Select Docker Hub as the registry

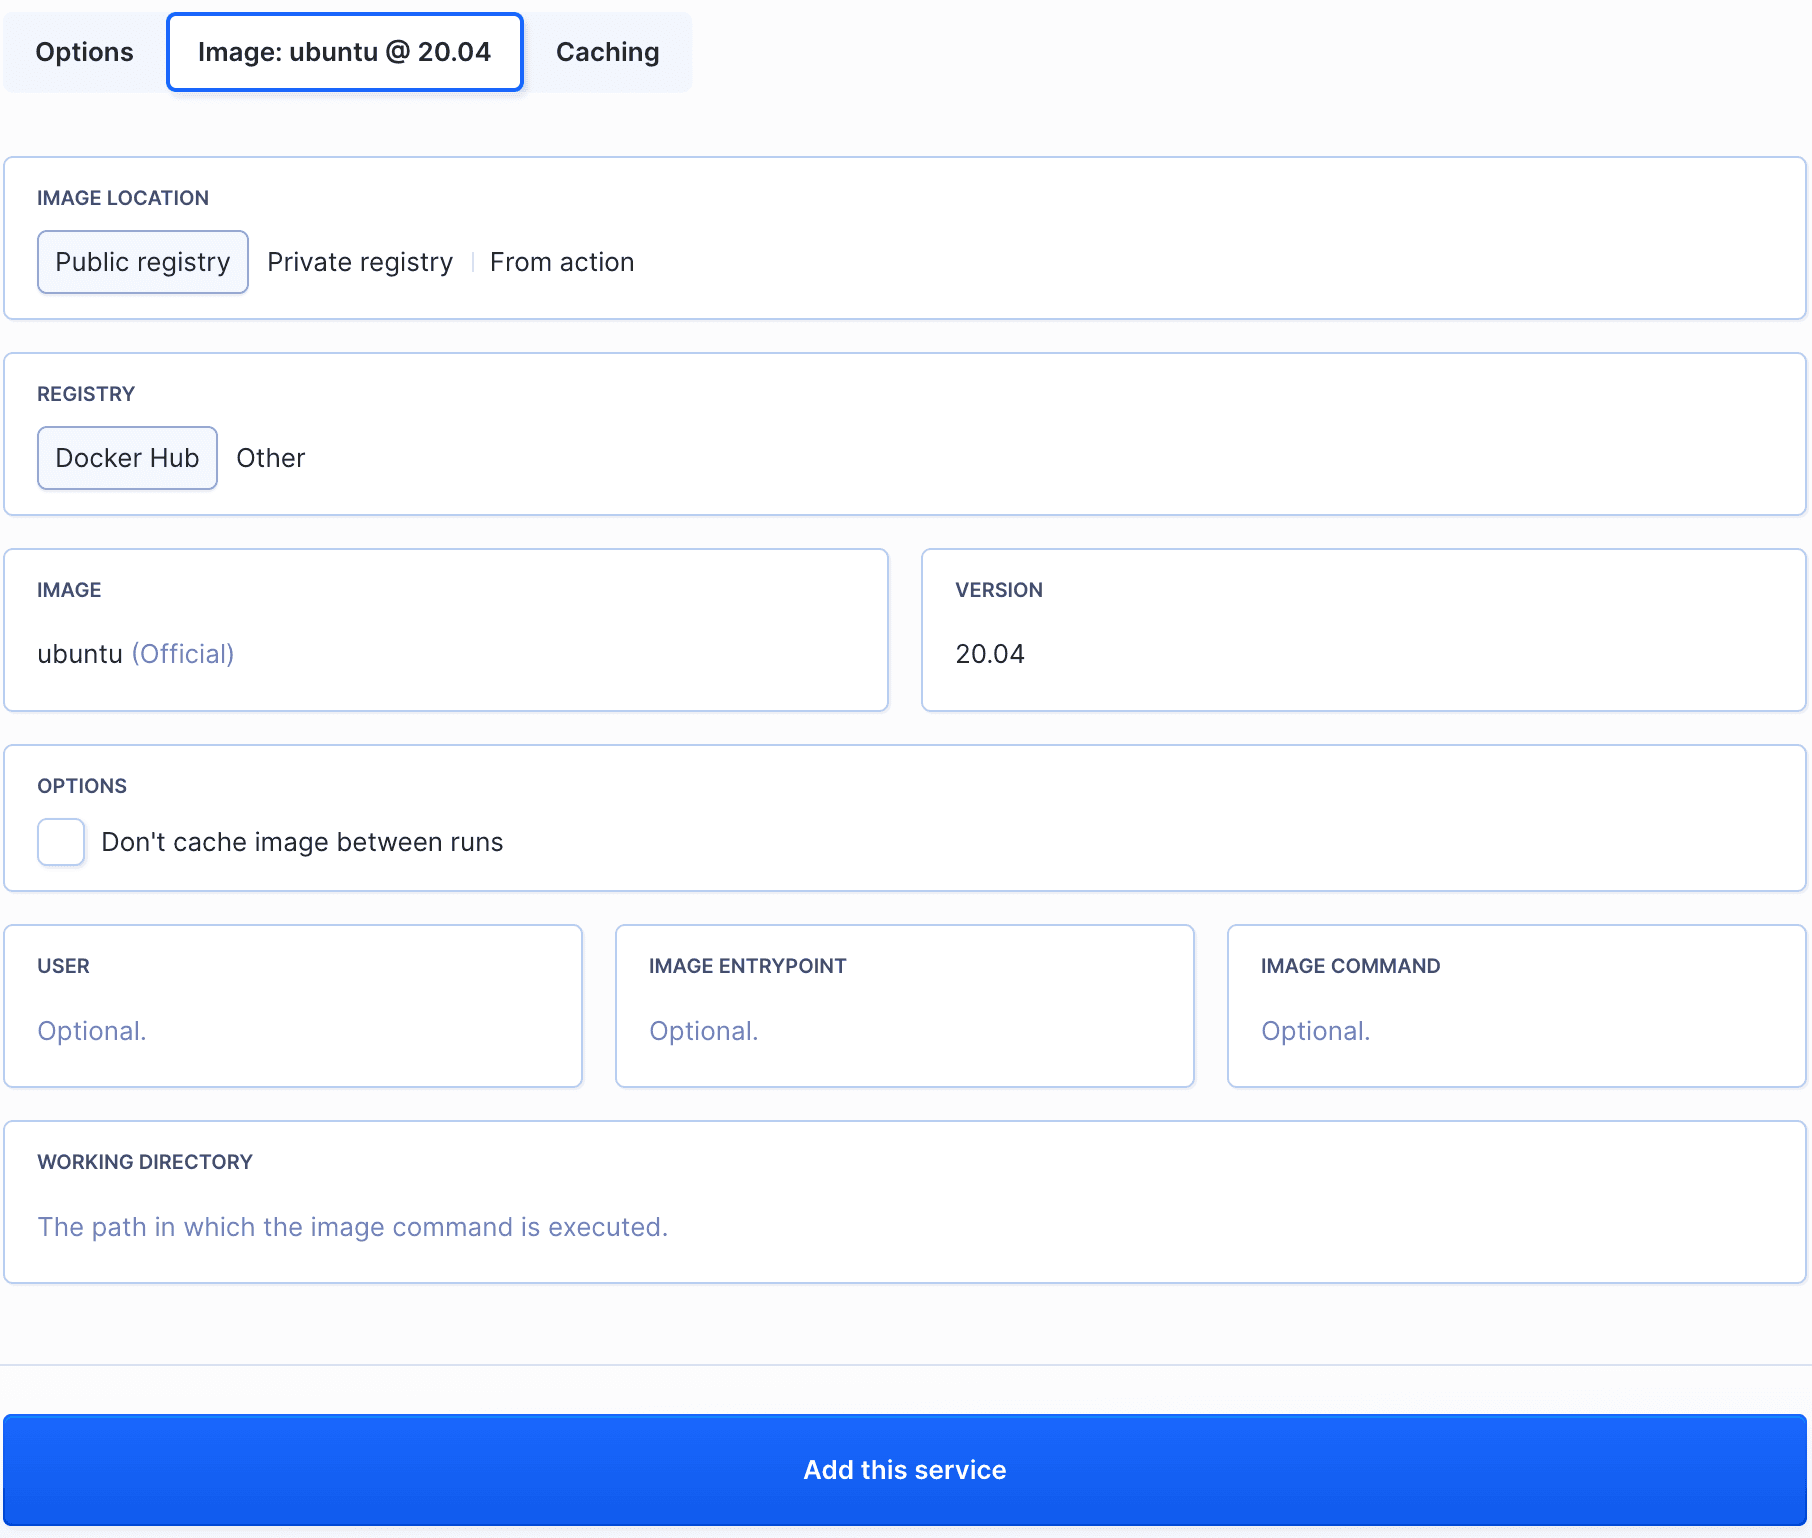point(127,458)
